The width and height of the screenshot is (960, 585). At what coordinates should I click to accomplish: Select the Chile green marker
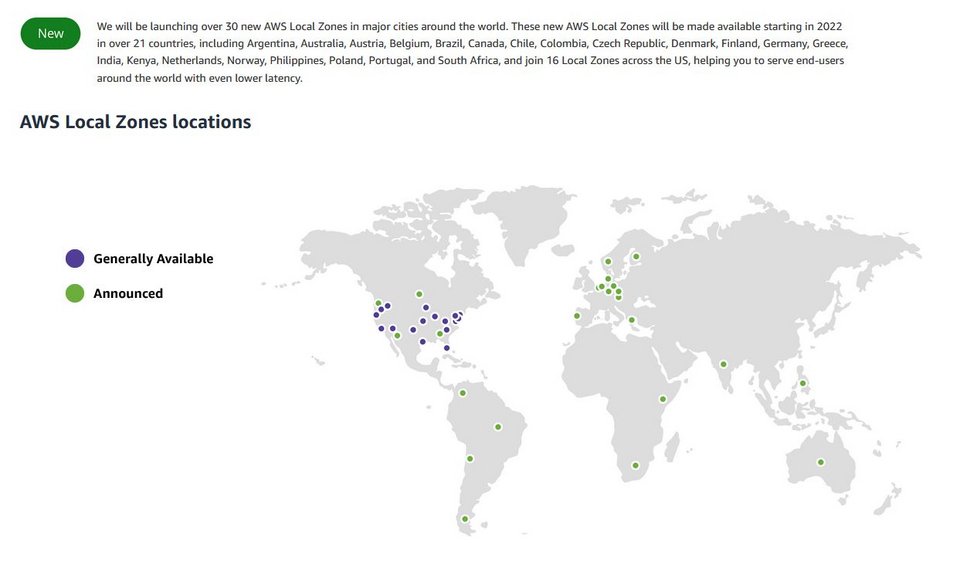pos(469,459)
